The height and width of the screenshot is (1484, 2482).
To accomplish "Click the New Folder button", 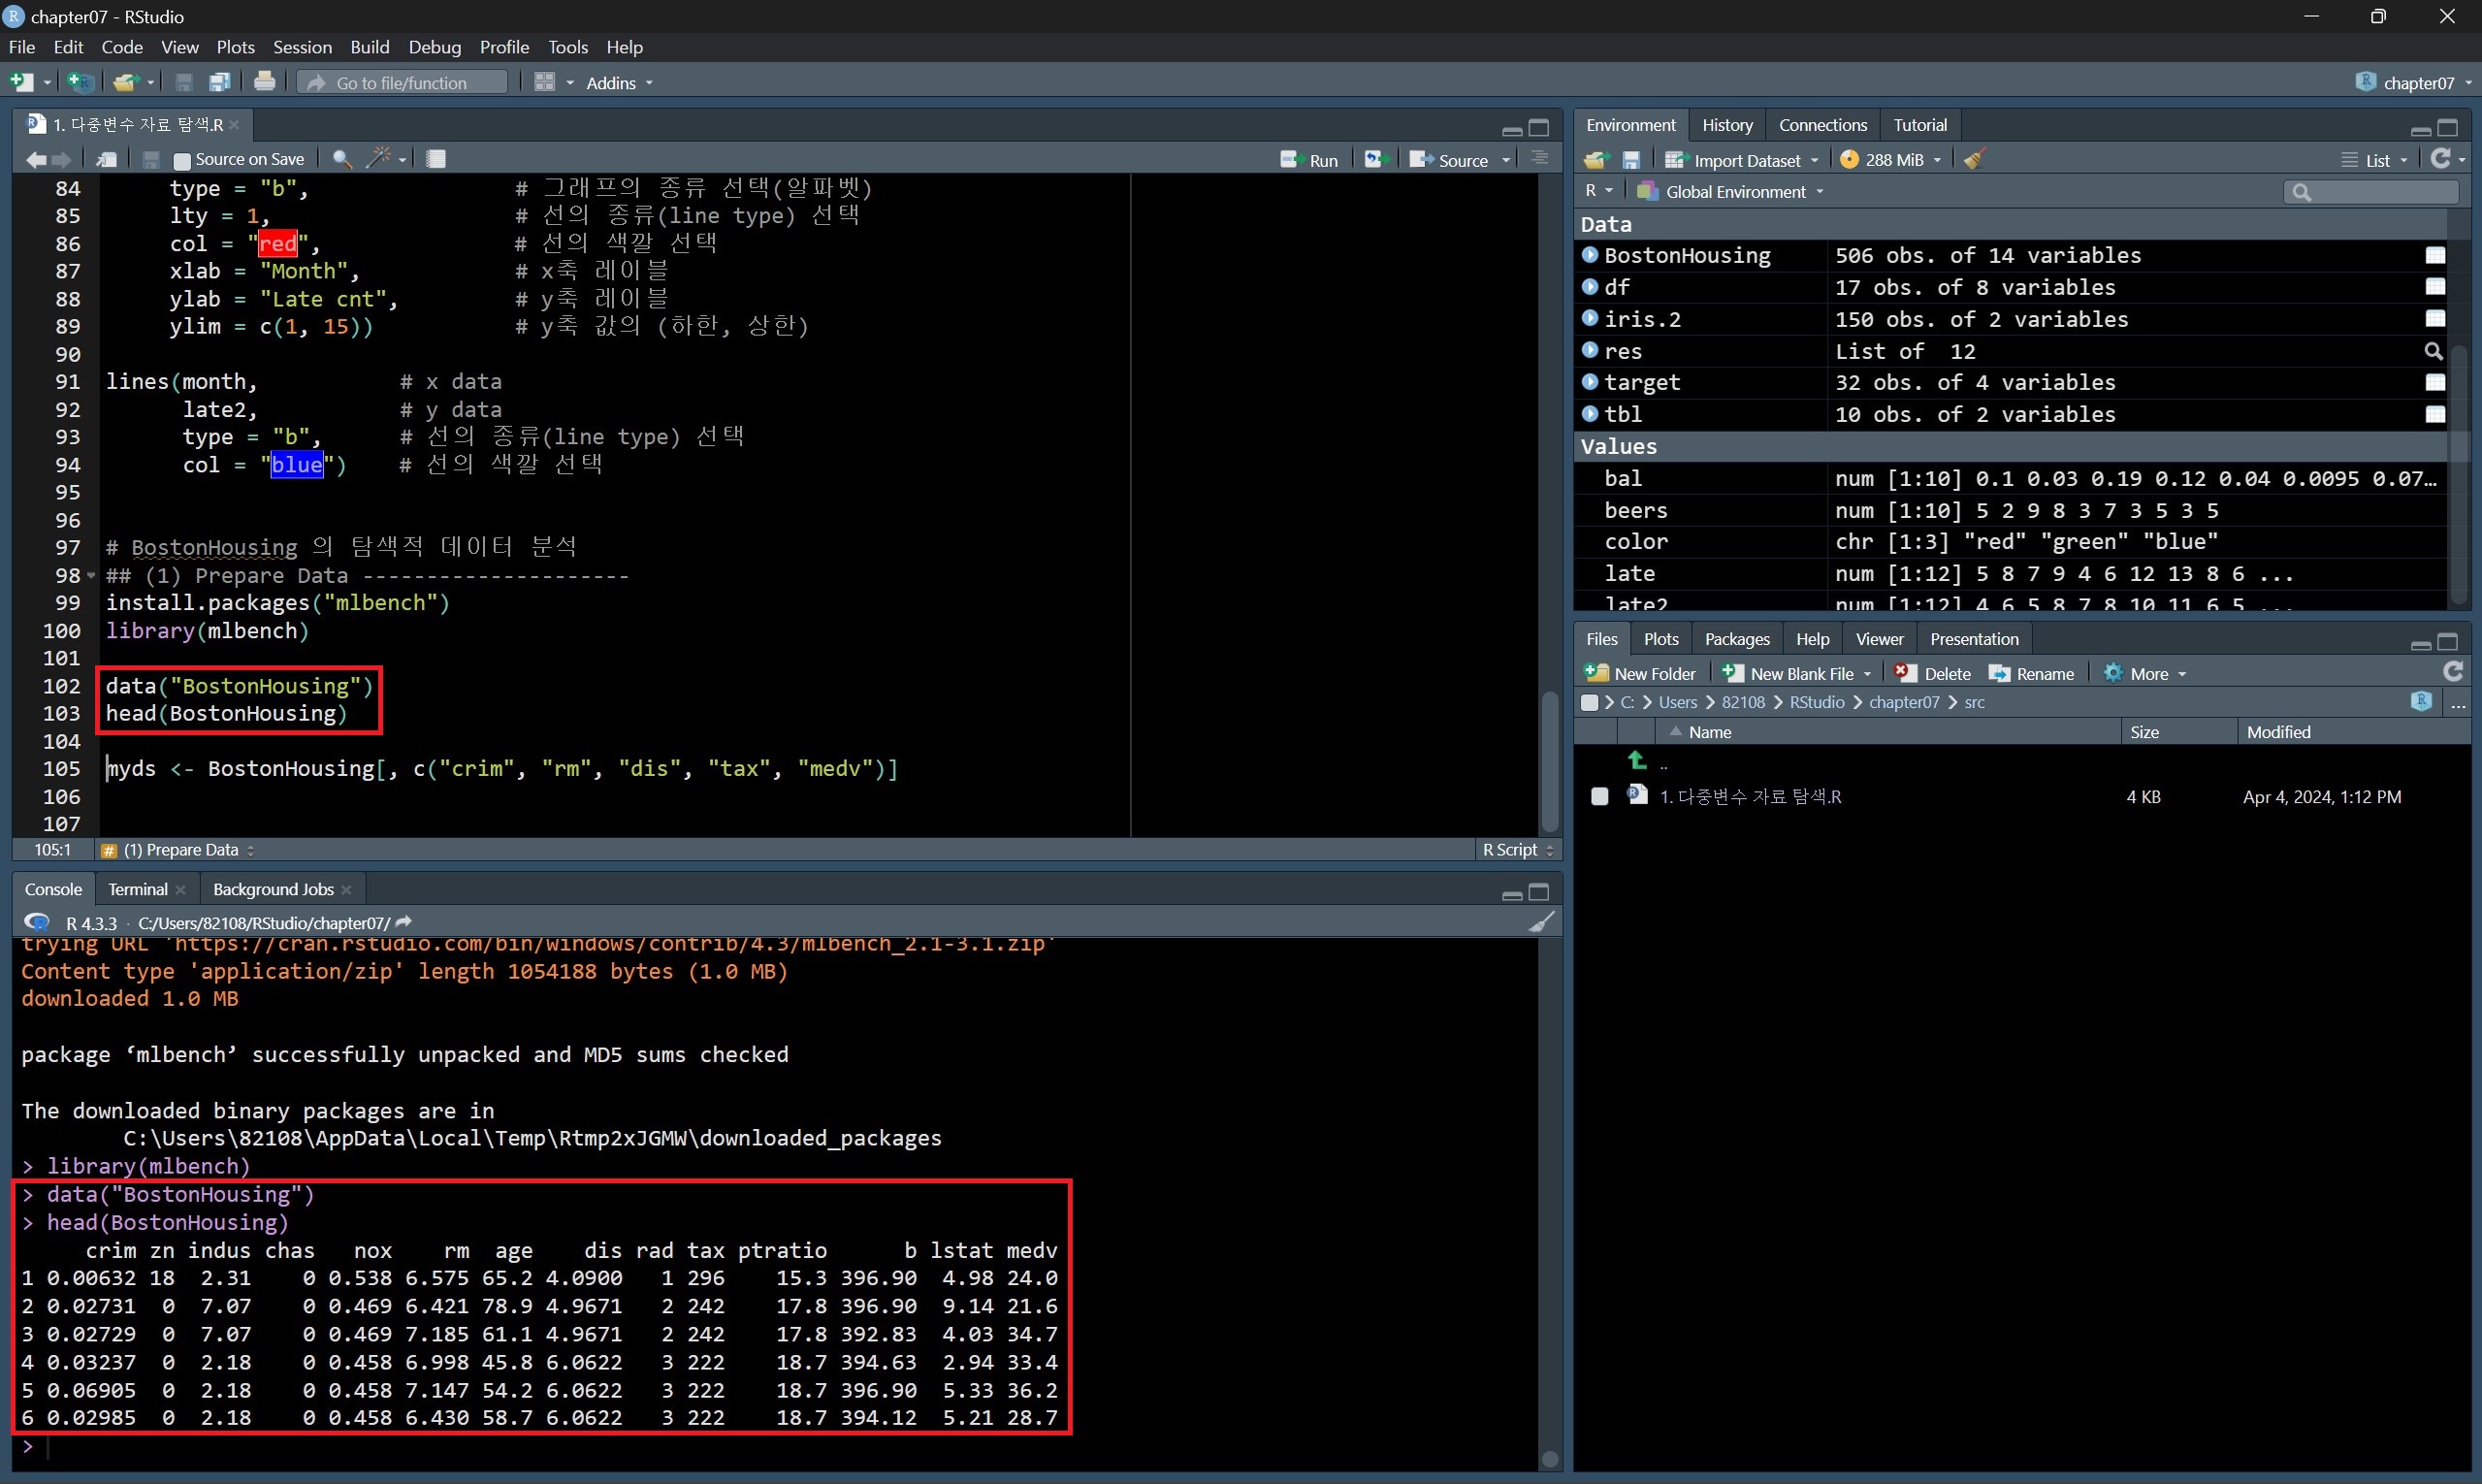I will point(1641,673).
